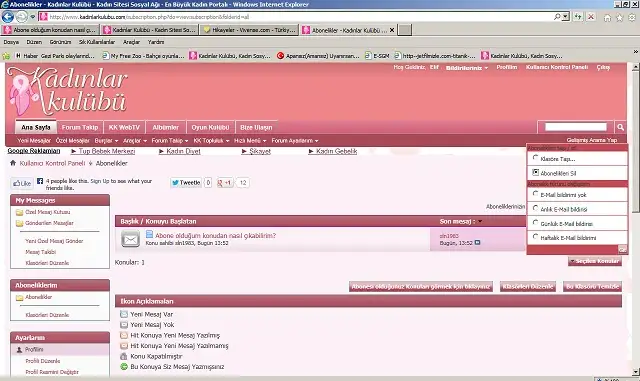Image resolution: width=640 pixels, height=381 pixels.
Task: Expand the Bildirilerimiz dropdown
Action: click(x=467, y=68)
